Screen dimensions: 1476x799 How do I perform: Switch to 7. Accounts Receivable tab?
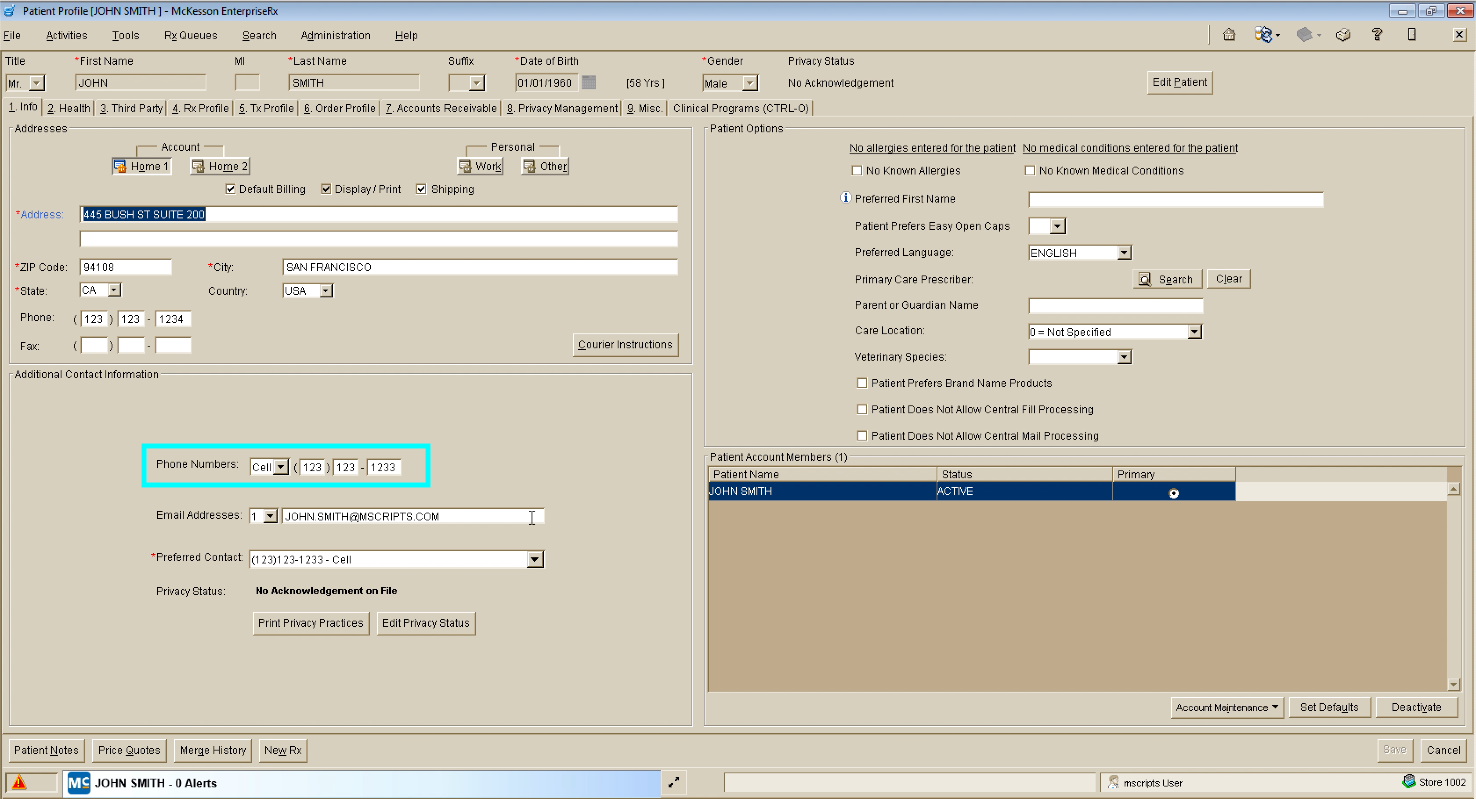click(441, 108)
